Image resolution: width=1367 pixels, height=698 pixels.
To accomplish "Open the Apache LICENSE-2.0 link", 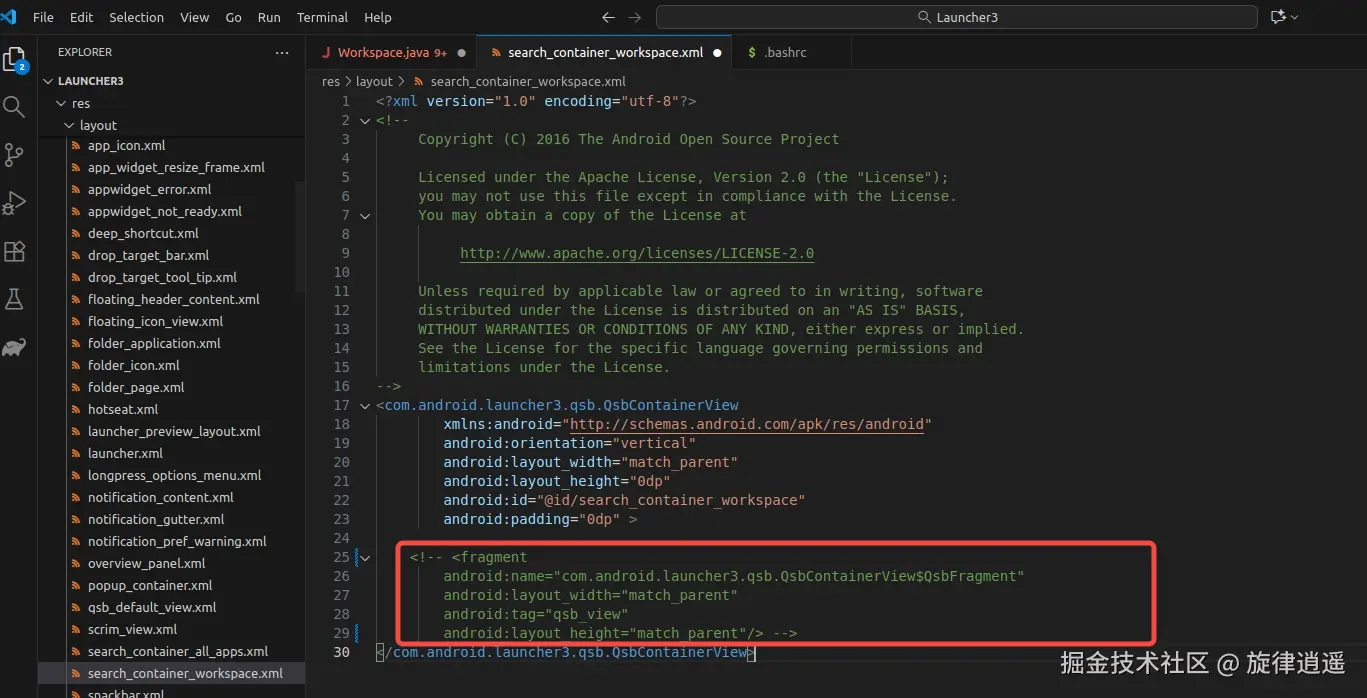I will click(636, 253).
